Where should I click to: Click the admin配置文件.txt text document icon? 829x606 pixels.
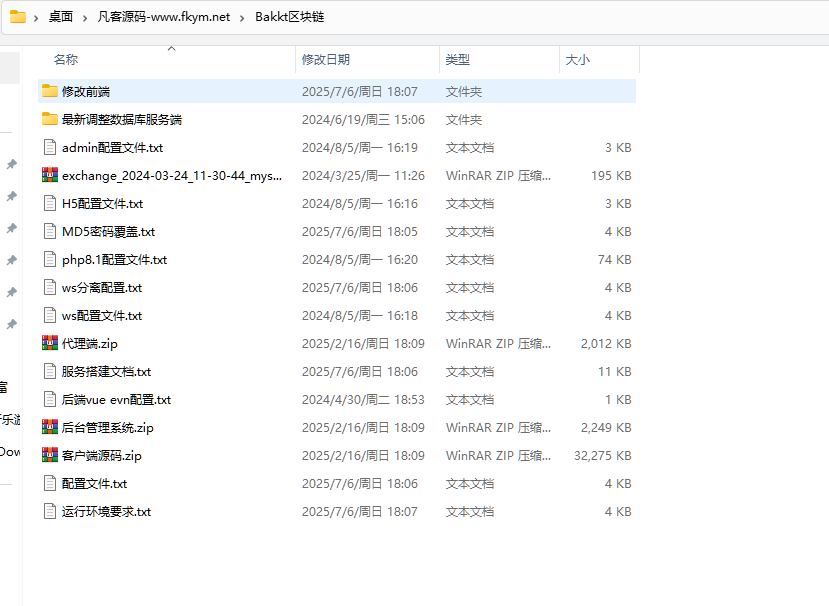tap(50, 147)
